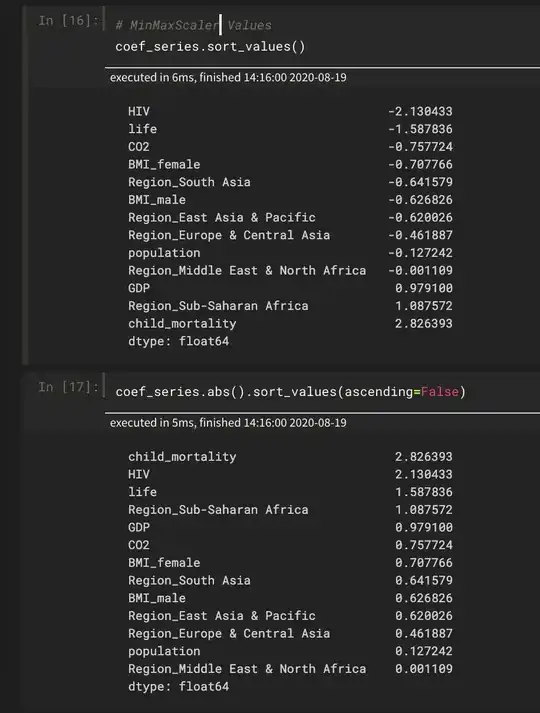Viewport: 540px width, 713px height.
Task: Click the -0.001109 value
Action: pyautogui.click(x=420, y=271)
